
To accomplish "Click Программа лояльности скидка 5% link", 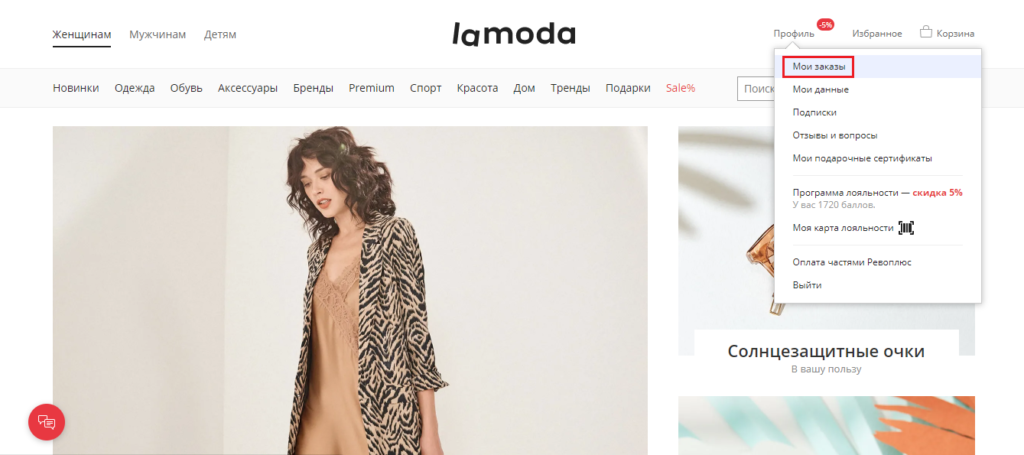I will tap(877, 193).
